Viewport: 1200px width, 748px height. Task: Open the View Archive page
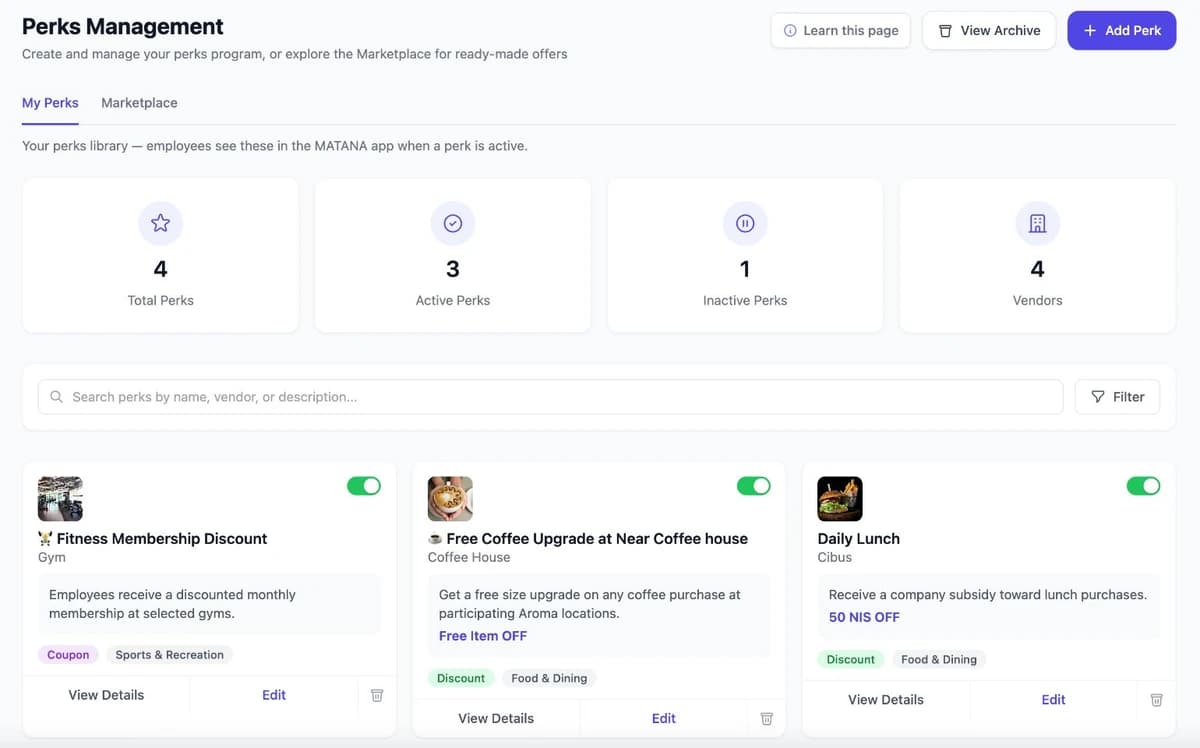point(989,31)
